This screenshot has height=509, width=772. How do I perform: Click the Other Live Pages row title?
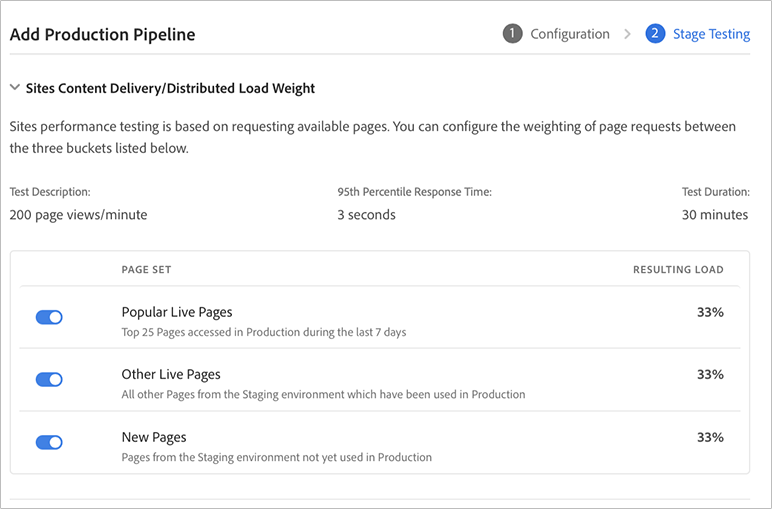[x=171, y=374]
